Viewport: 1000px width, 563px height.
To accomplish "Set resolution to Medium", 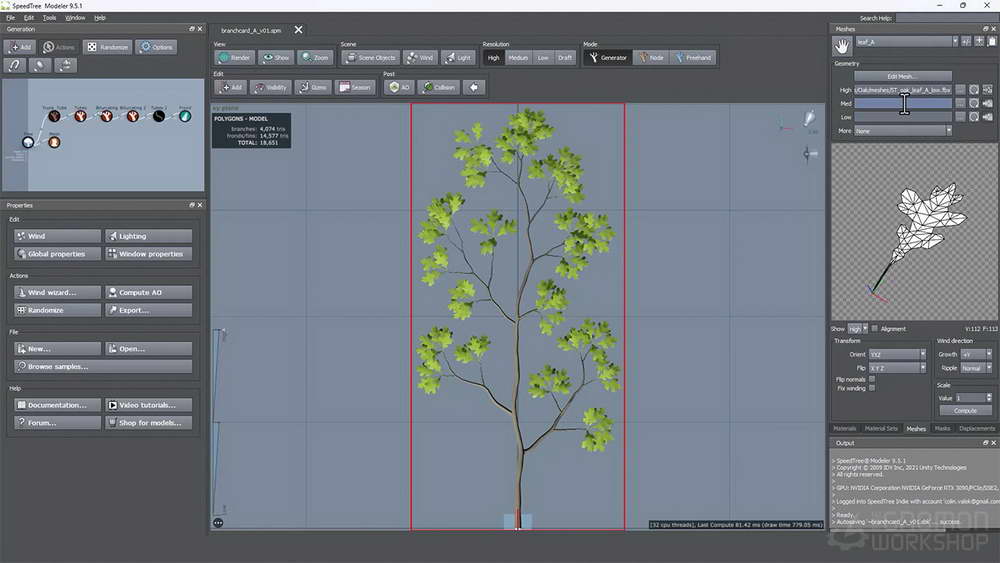I will tap(518, 57).
